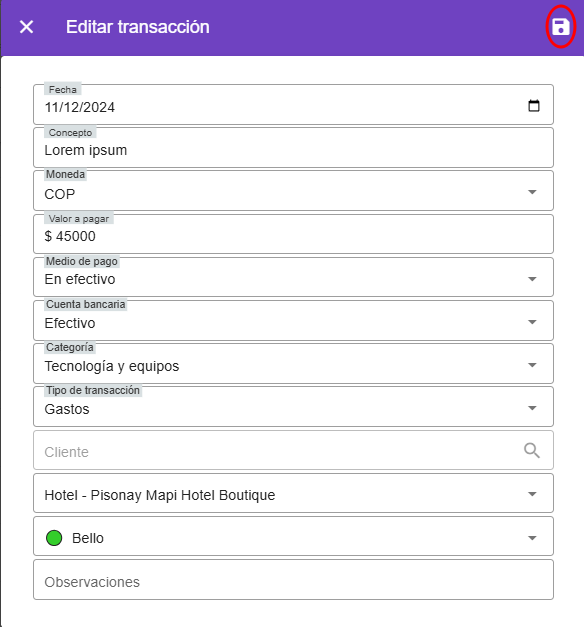
Task: Click the Tecnología y equipos category value
Action: (112, 366)
